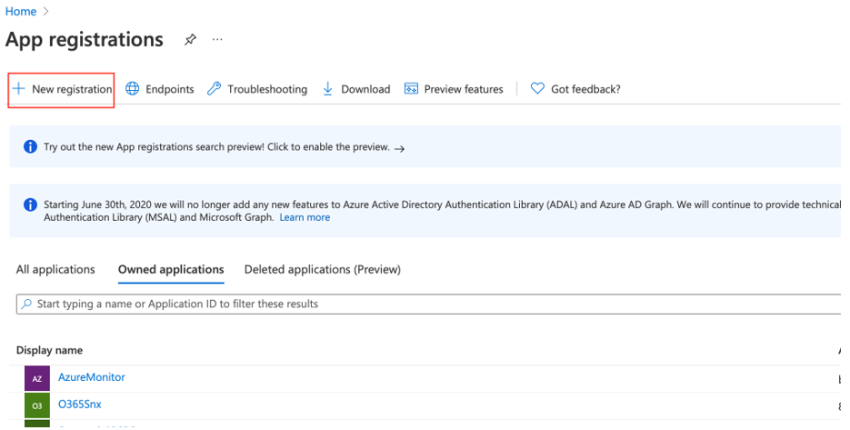Pin the App registrations page

tap(190, 41)
